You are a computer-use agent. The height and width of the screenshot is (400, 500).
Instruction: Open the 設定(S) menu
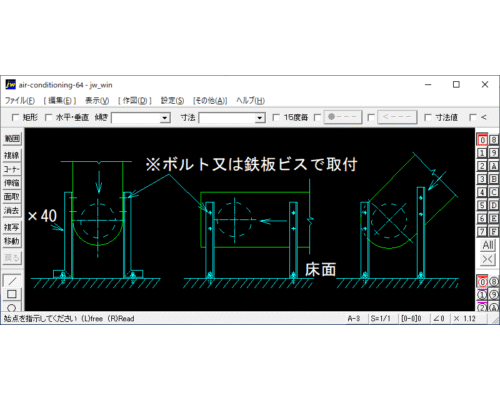(172, 101)
